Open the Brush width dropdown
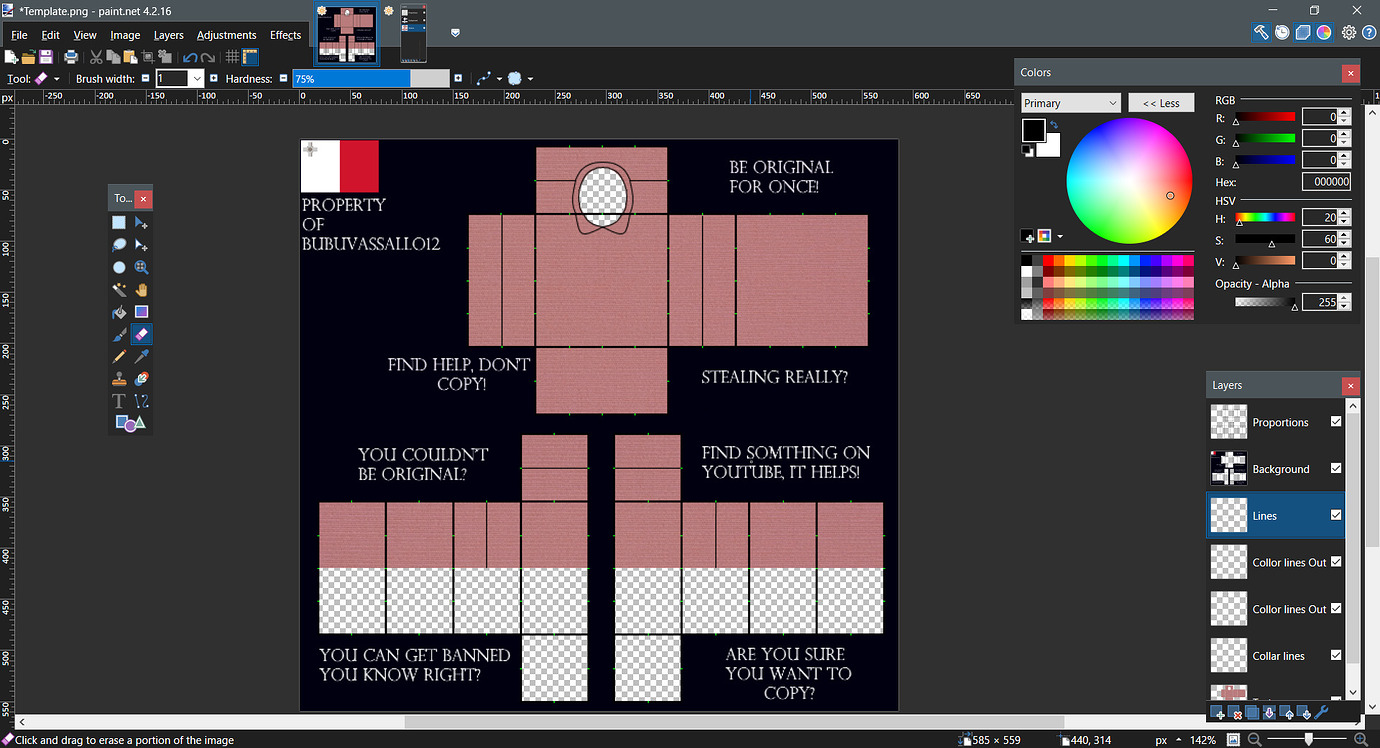Image resolution: width=1380 pixels, height=748 pixels. 197,78
